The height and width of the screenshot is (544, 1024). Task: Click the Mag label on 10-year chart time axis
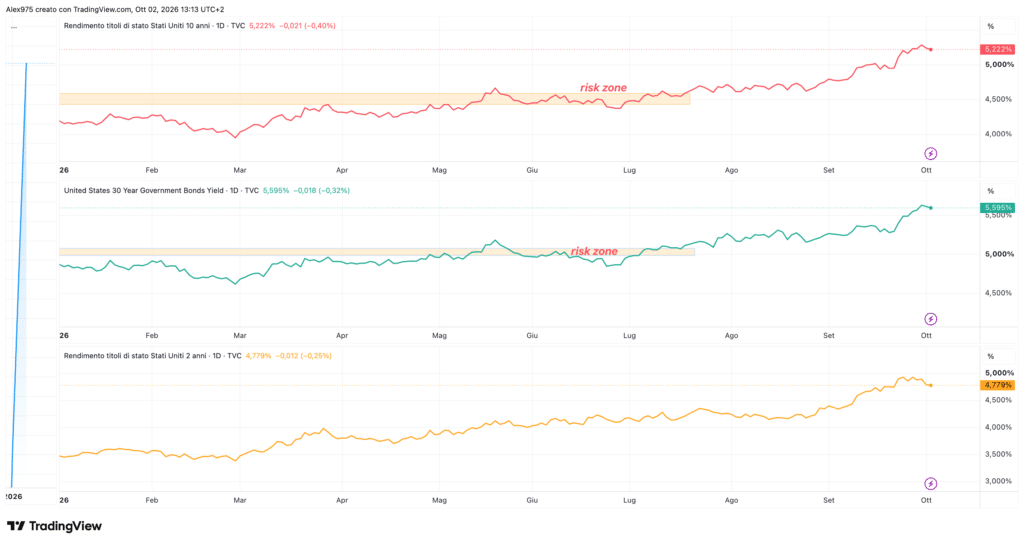point(440,170)
